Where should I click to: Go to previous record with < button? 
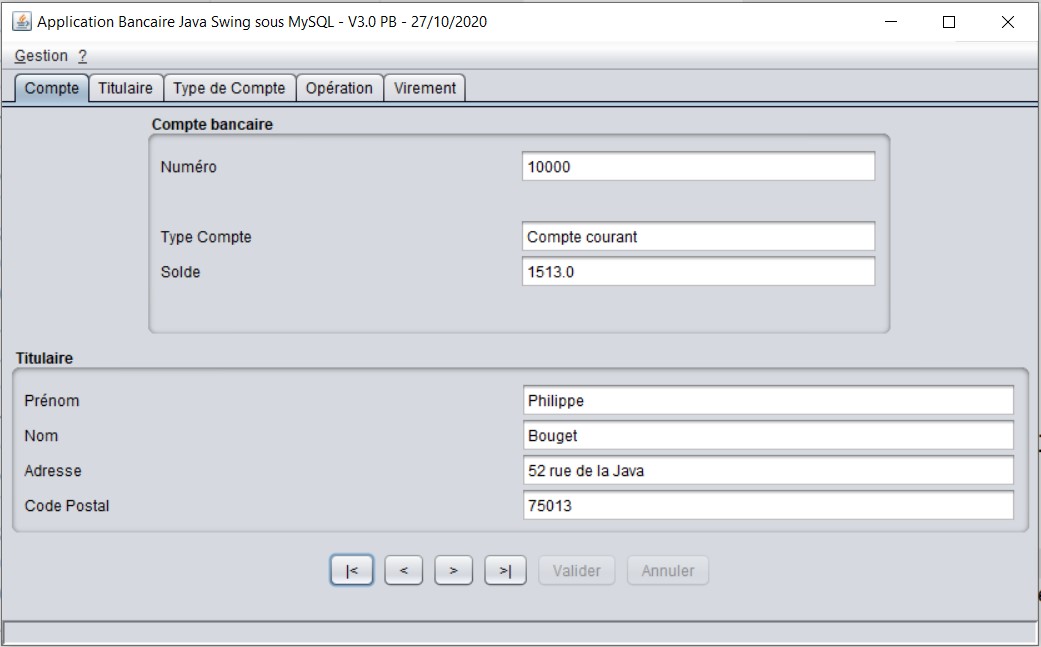[403, 570]
